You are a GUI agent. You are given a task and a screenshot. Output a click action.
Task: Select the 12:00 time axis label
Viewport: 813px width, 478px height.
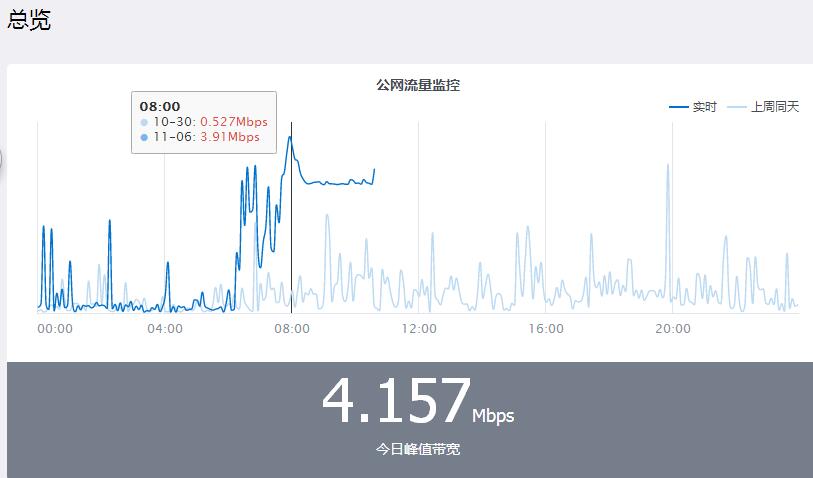[418, 329]
